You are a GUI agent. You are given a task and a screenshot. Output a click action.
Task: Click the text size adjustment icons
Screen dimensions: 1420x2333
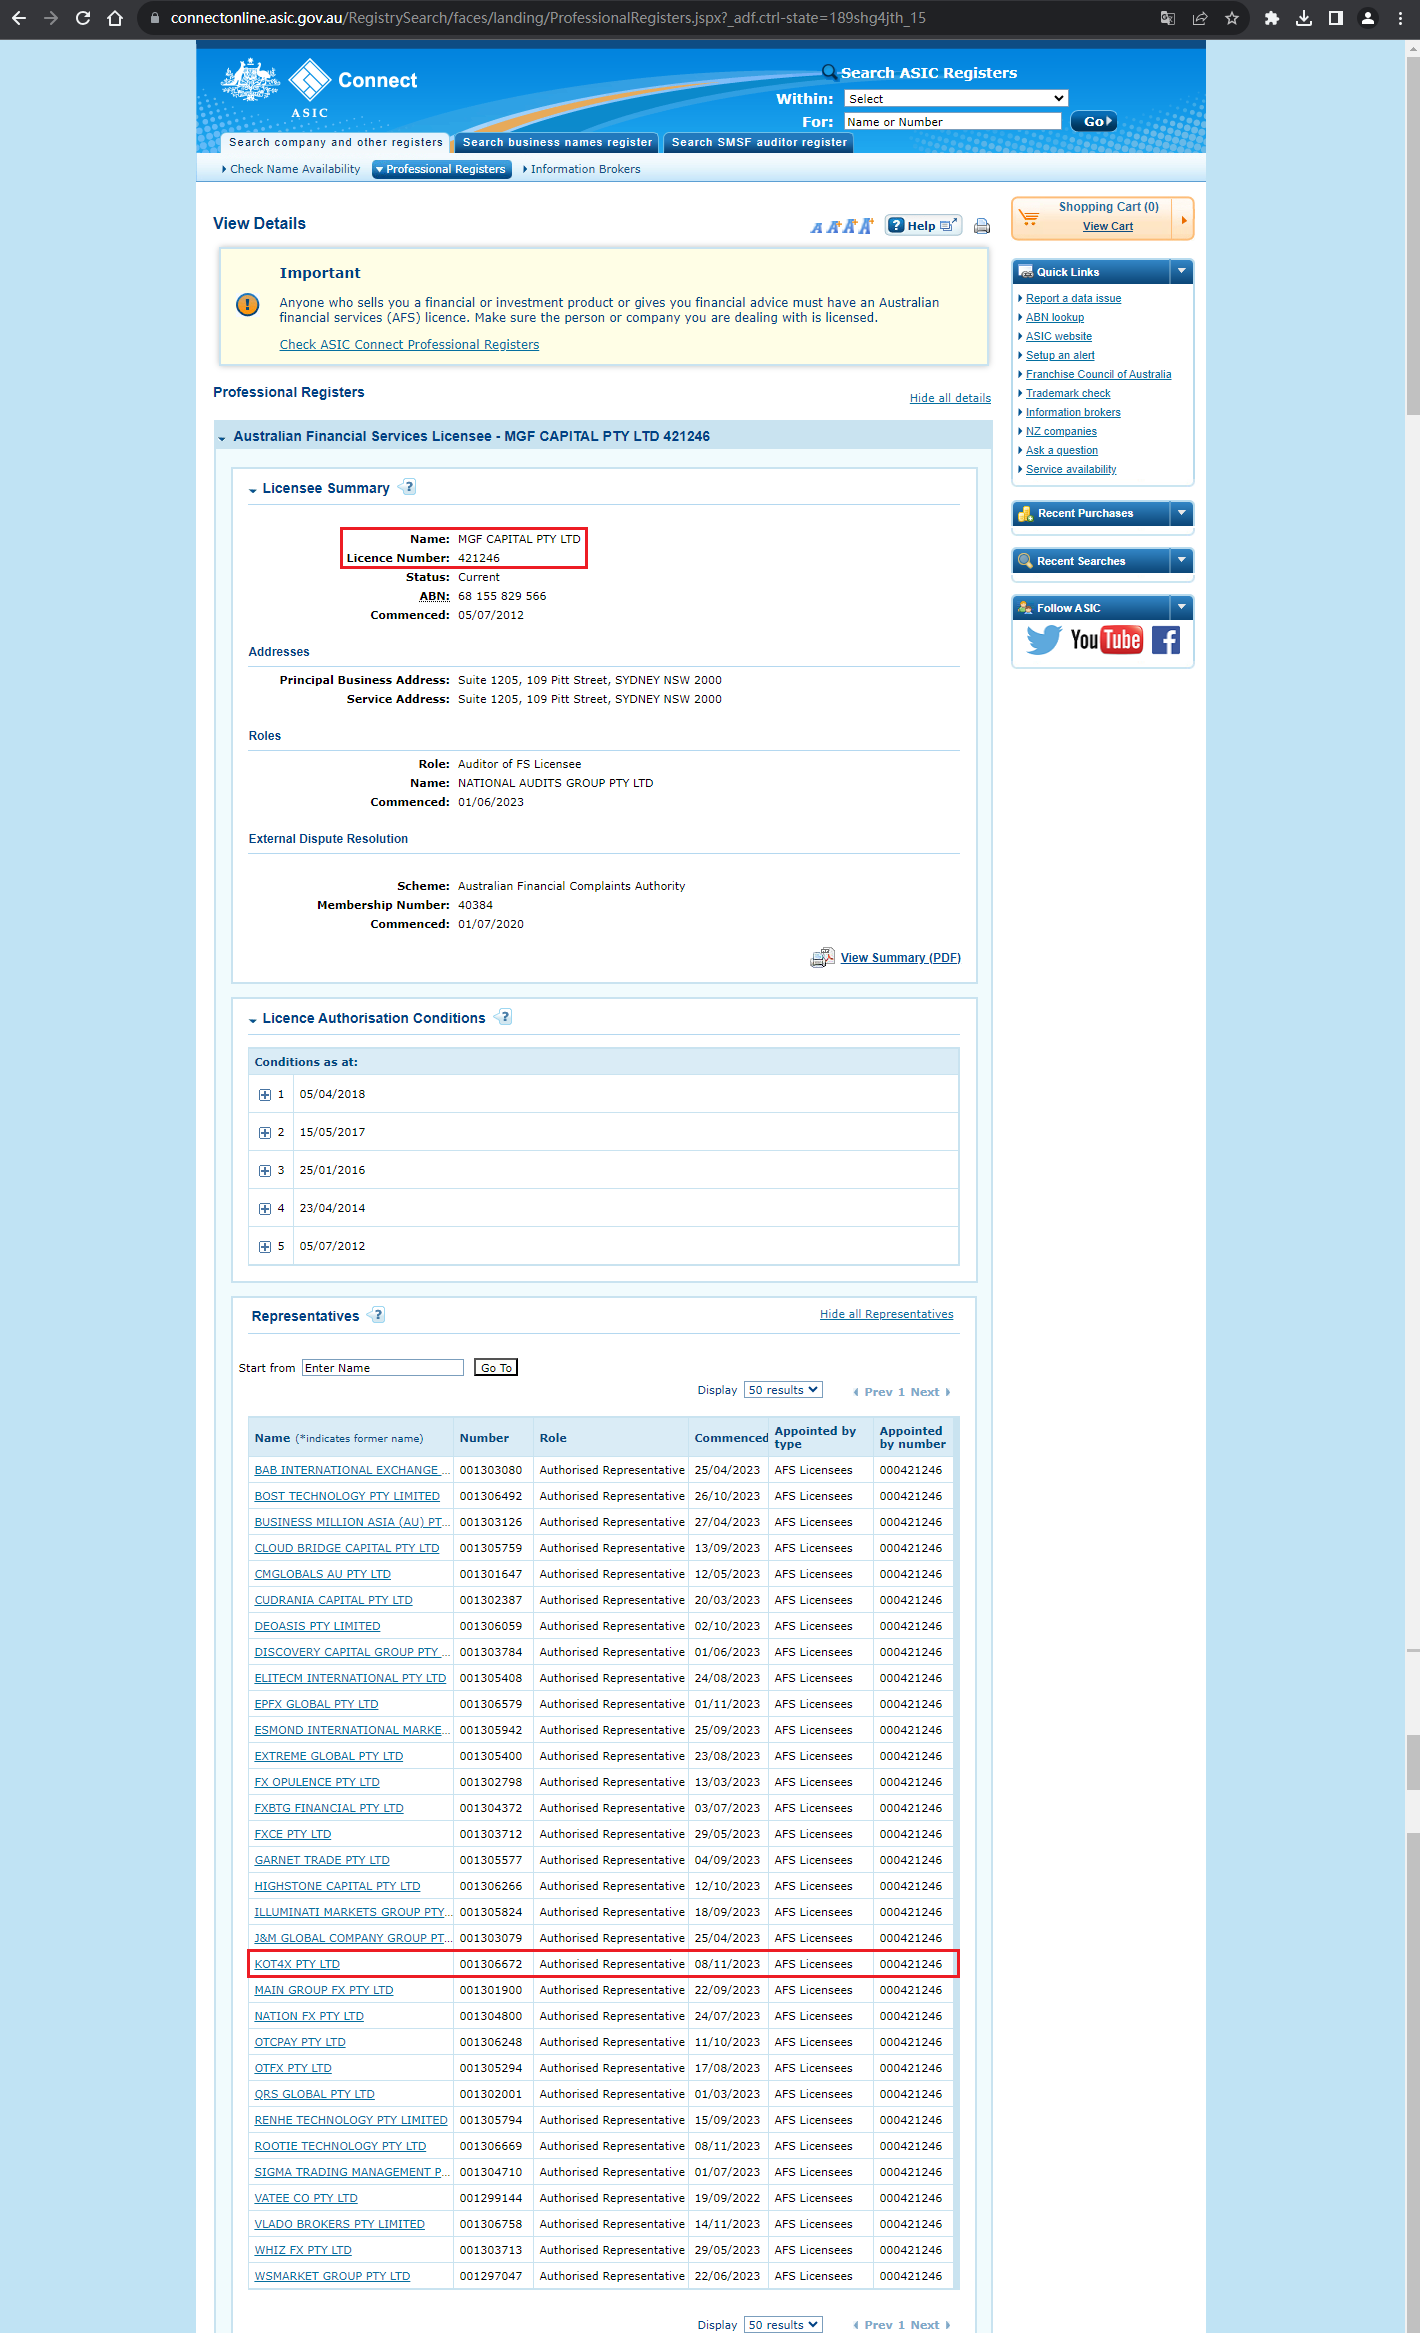tap(841, 226)
